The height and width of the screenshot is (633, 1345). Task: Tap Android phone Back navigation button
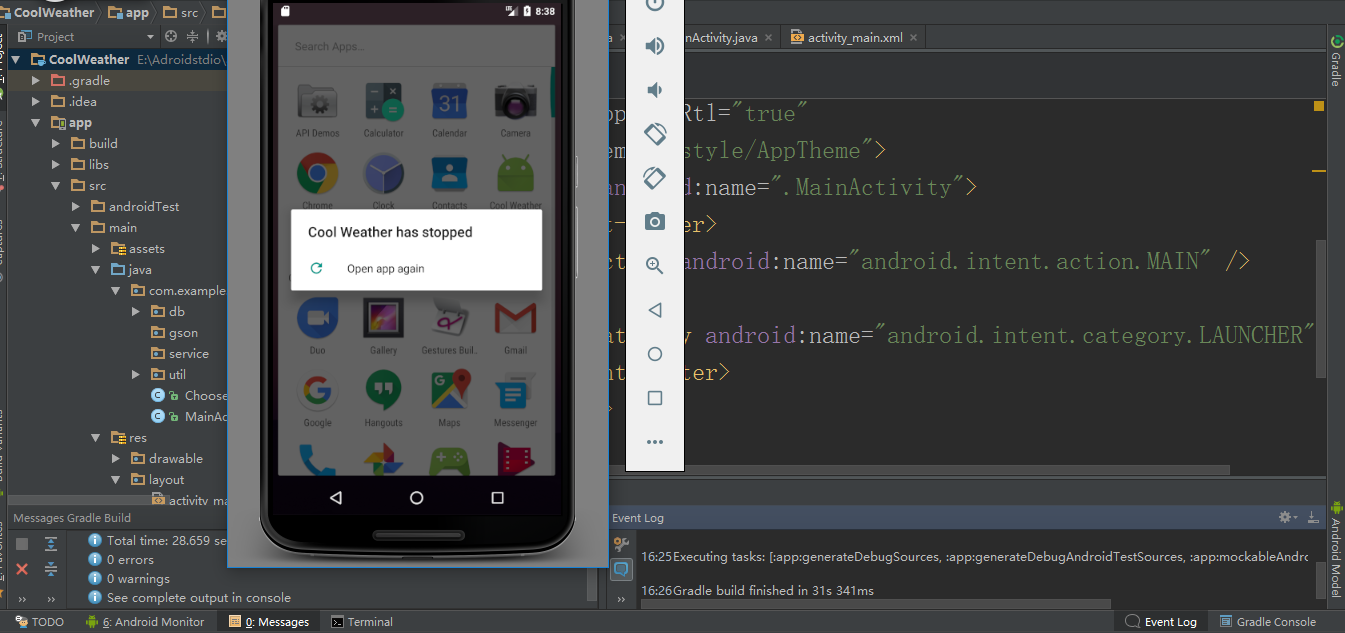(336, 497)
